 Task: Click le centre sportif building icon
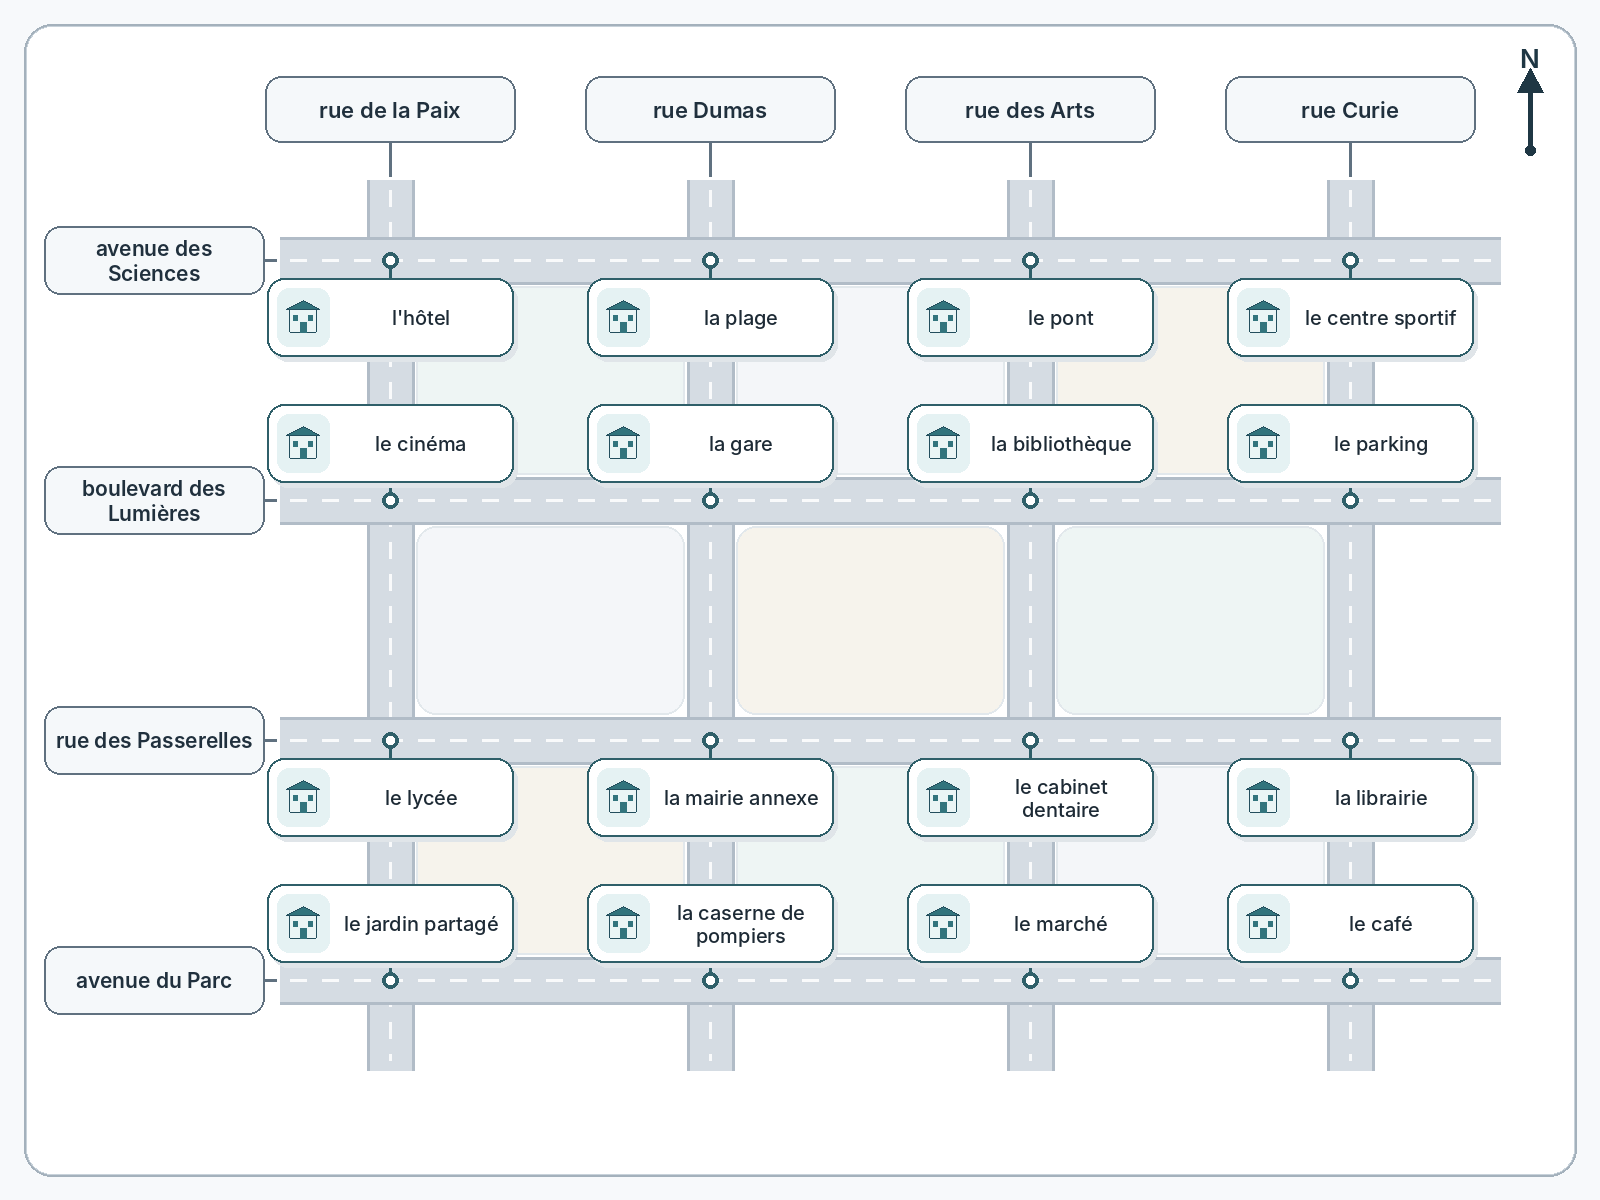(1263, 318)
